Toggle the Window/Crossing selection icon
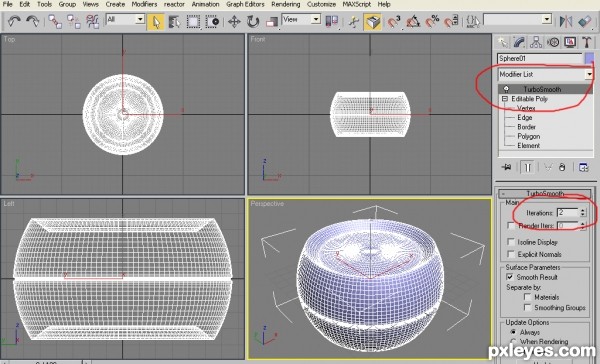The image size is (600, 364). 212,22
